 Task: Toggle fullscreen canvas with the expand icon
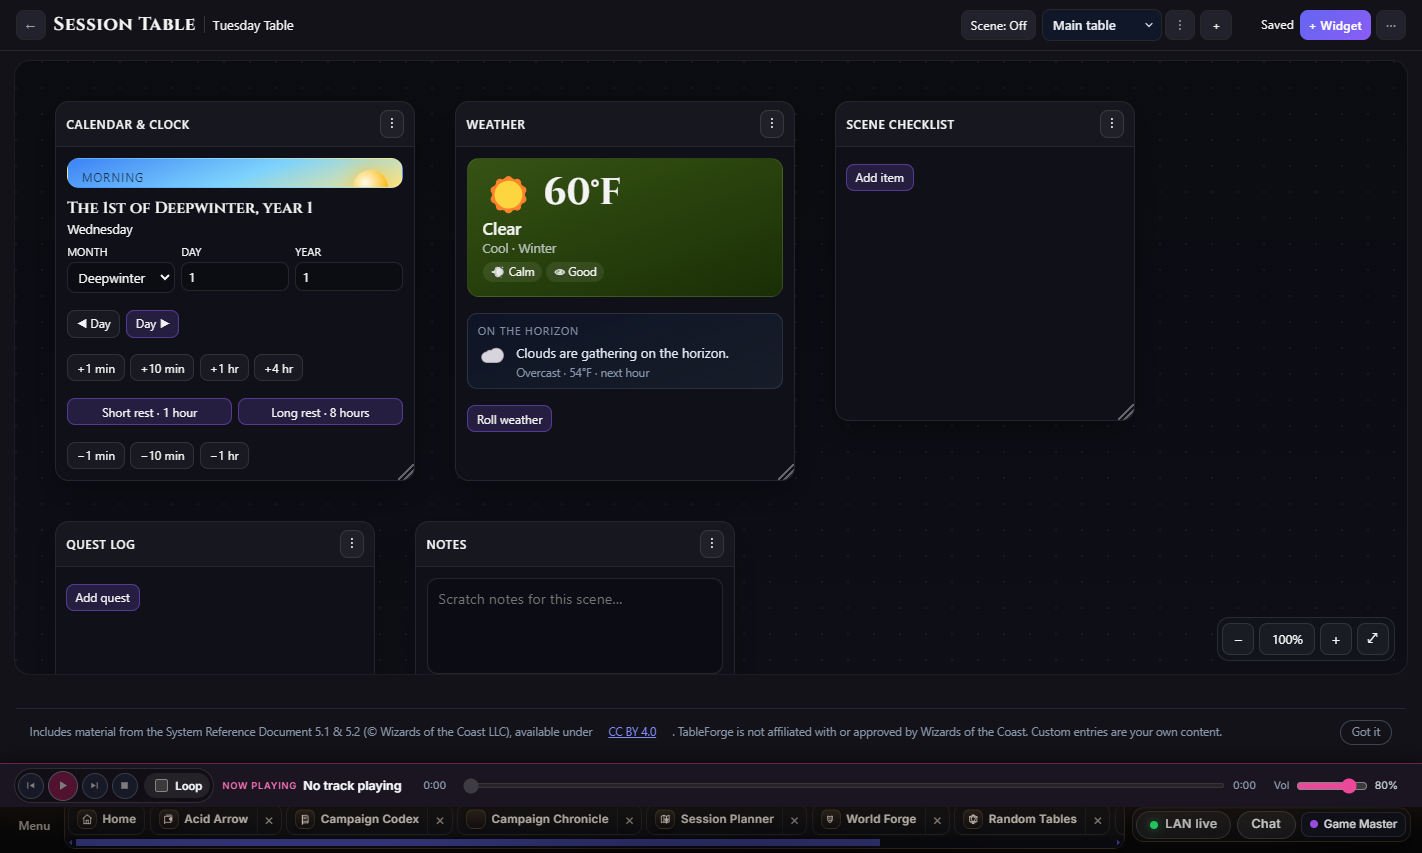[1373, 639]
